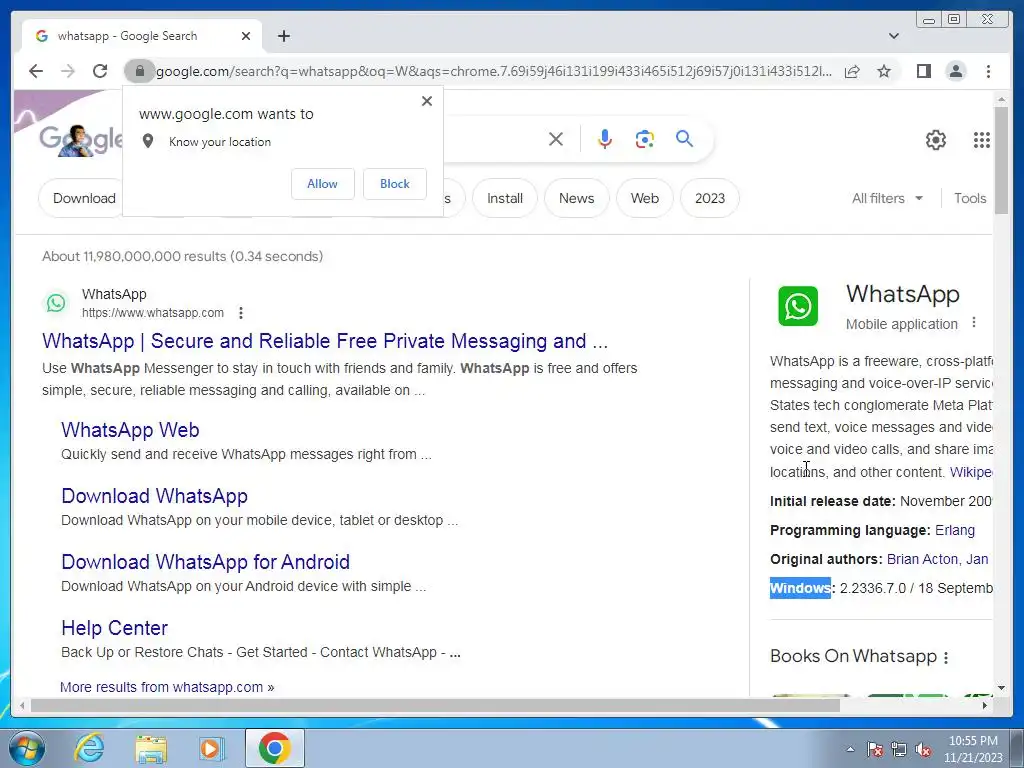Click the network tray icon

899,750
